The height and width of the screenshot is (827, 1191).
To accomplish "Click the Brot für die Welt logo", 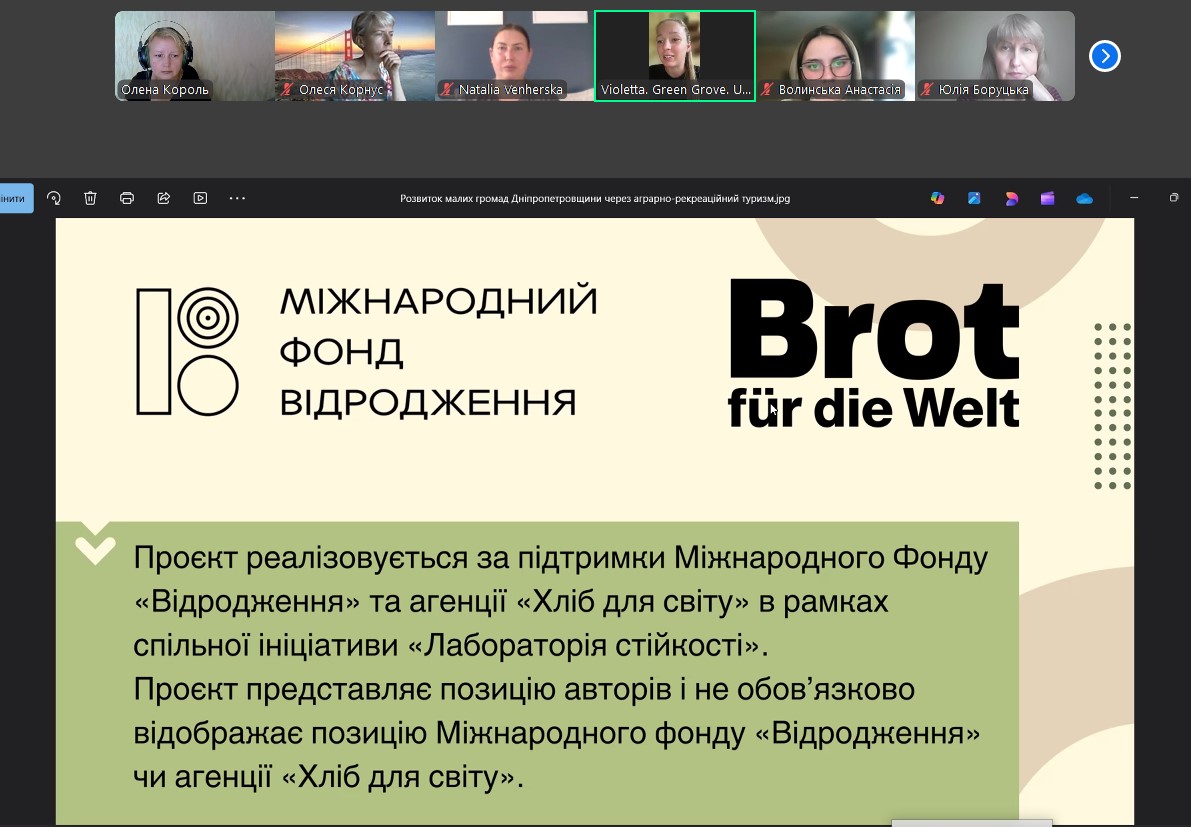I will pos(874,352).
